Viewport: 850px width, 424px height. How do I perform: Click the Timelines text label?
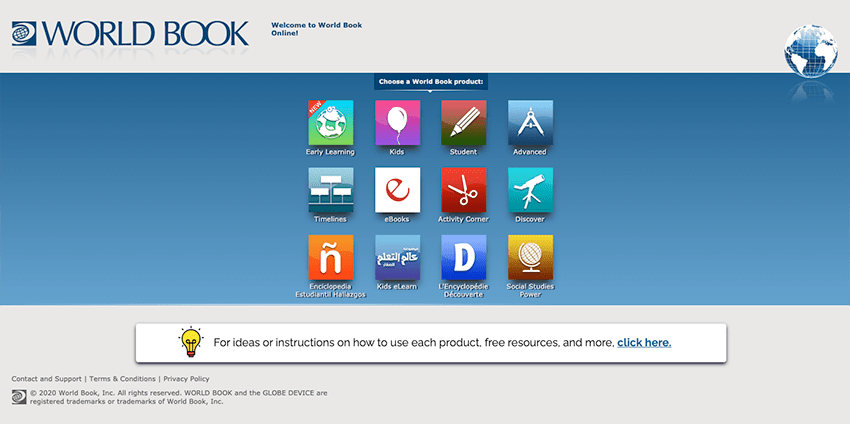point(330,219)
